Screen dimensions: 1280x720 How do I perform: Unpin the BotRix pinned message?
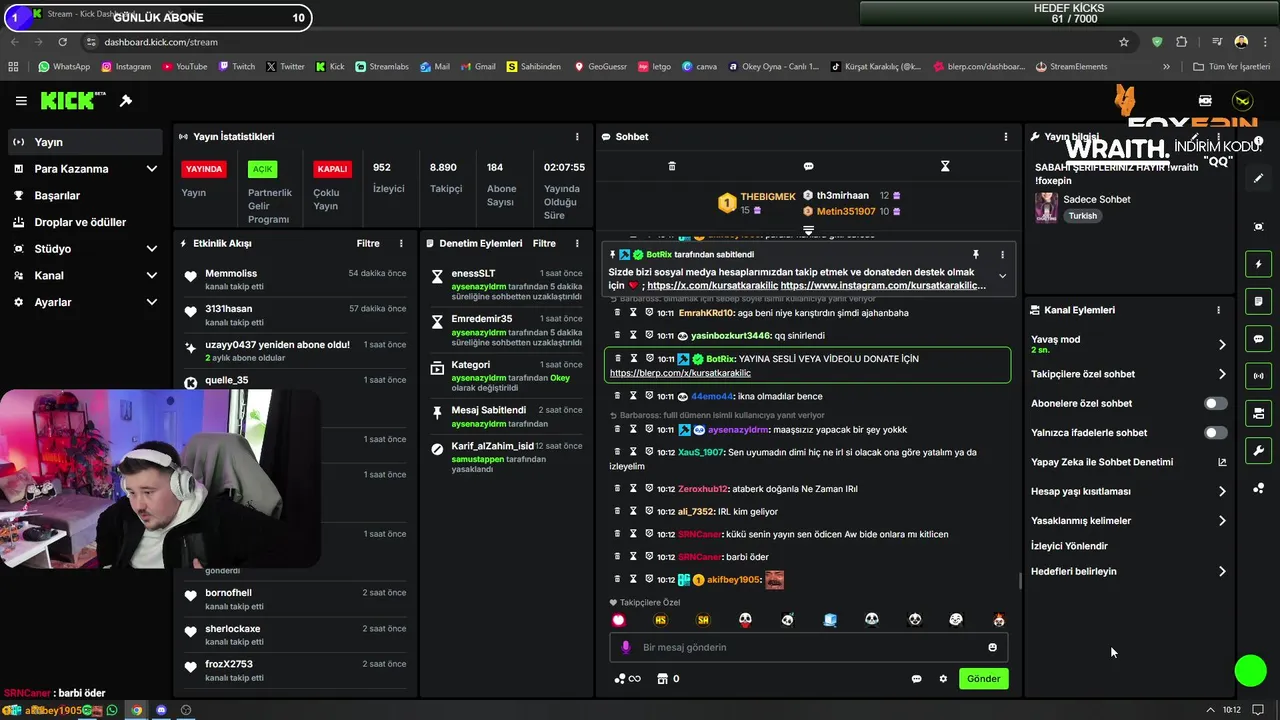tap(976, 255)
